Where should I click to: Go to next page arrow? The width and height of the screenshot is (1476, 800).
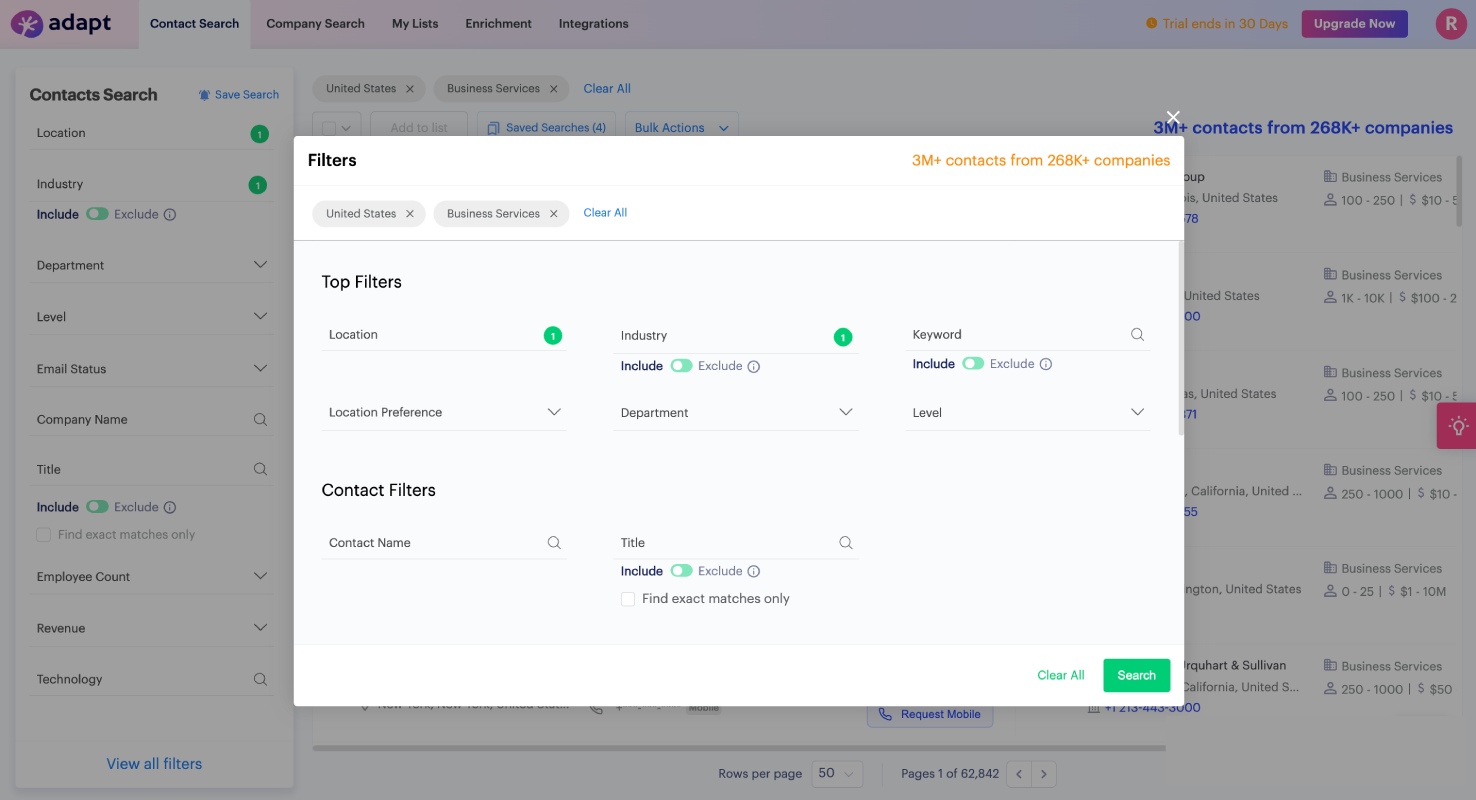click(1044, 774)
